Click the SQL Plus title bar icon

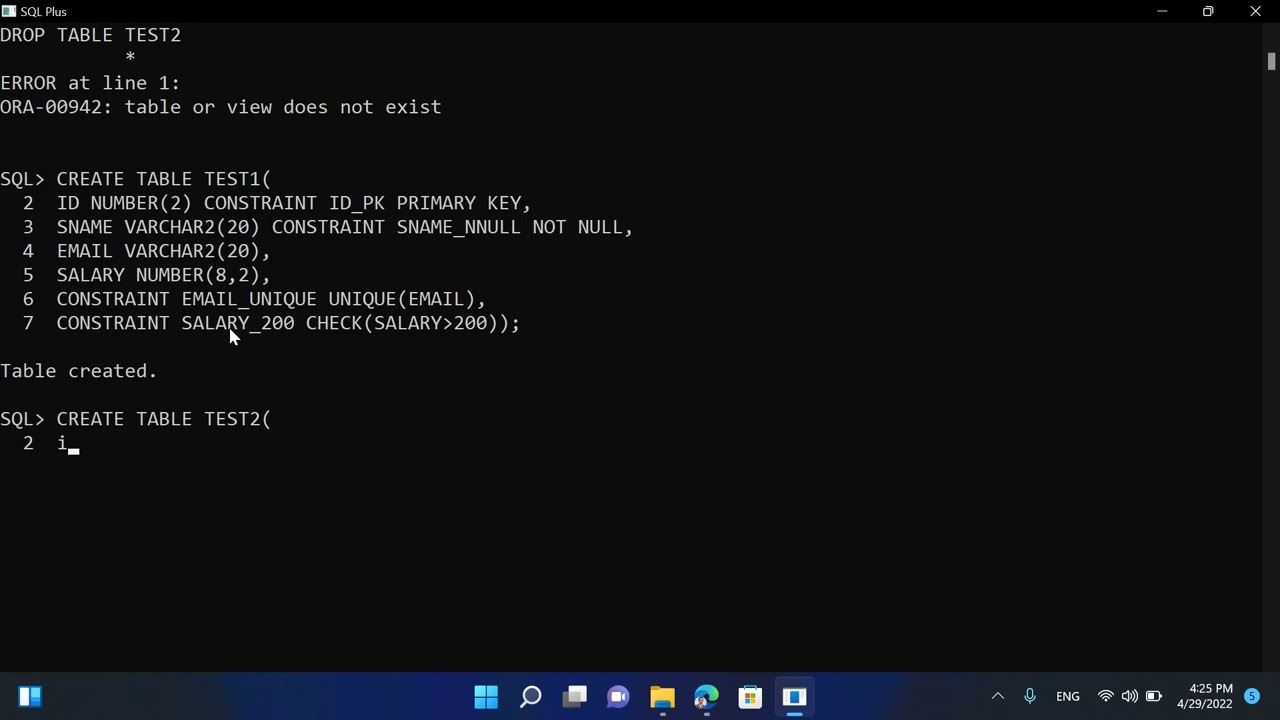(9, 11)
